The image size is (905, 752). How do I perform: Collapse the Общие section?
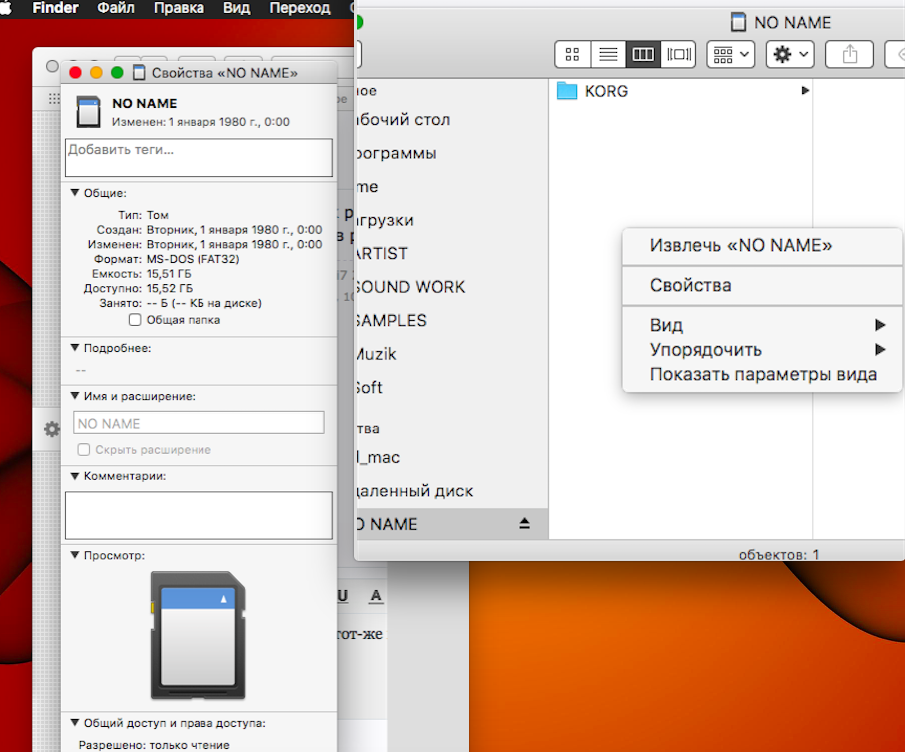[x=75, y=193]
